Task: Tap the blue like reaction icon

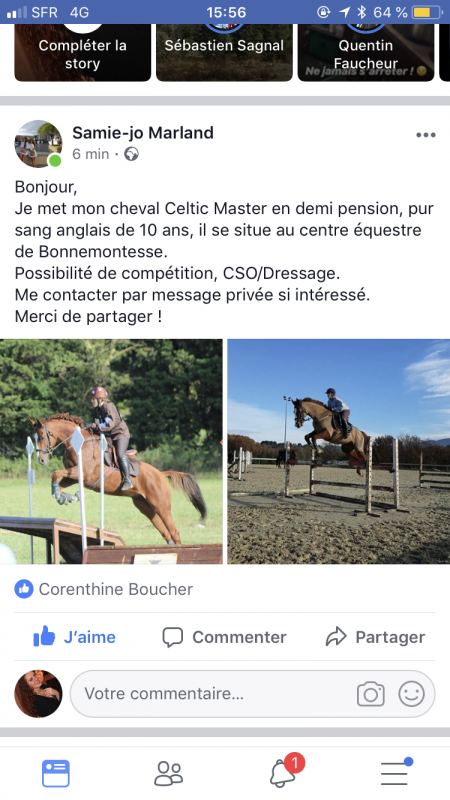Action: pyautogui.click(x=23, y=589)
